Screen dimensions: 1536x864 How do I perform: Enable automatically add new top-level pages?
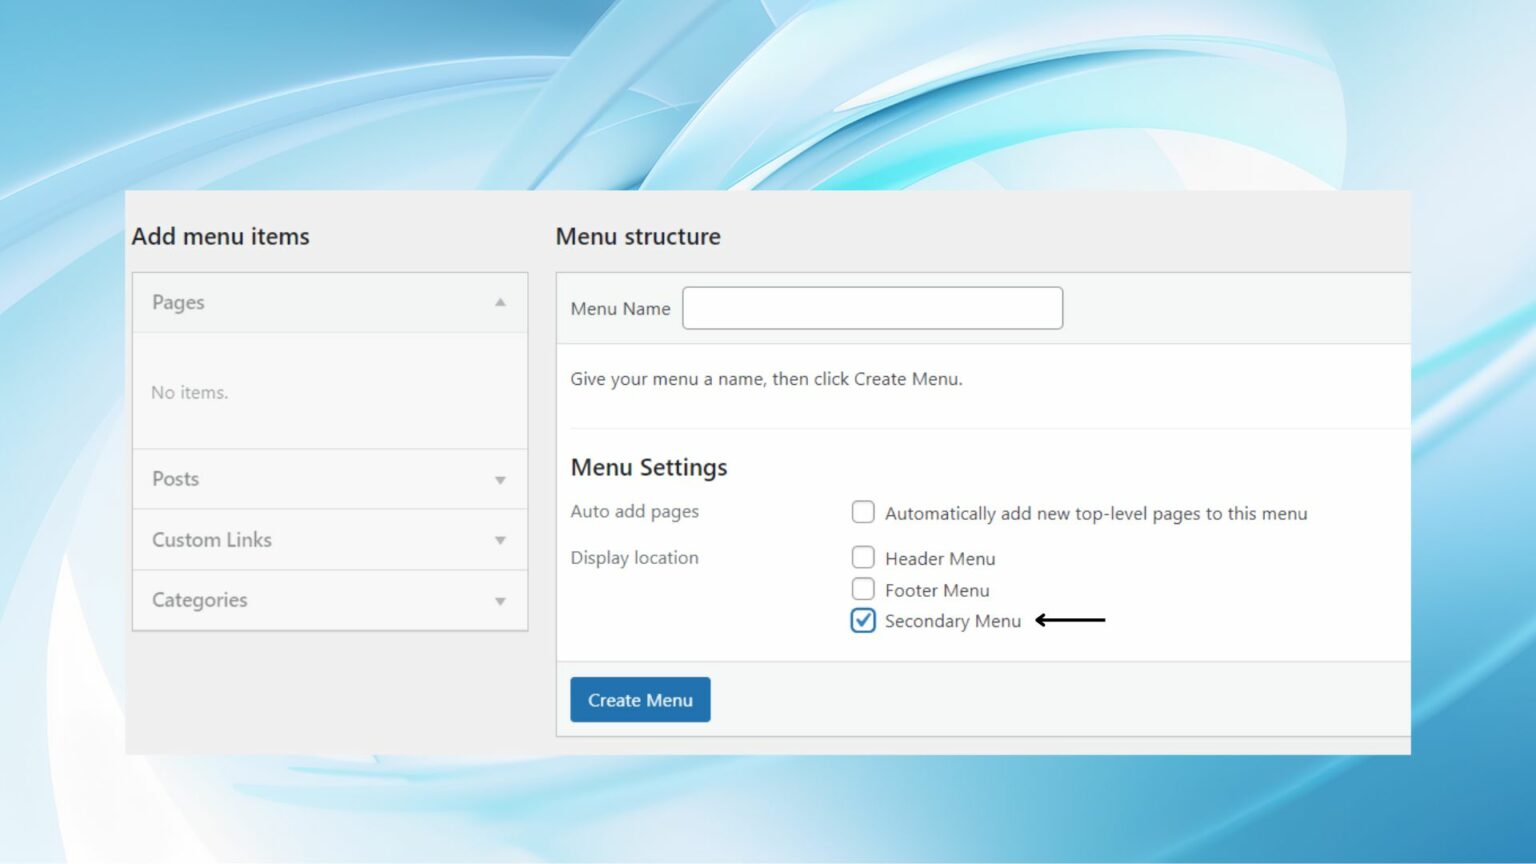[x=862, y=511]
